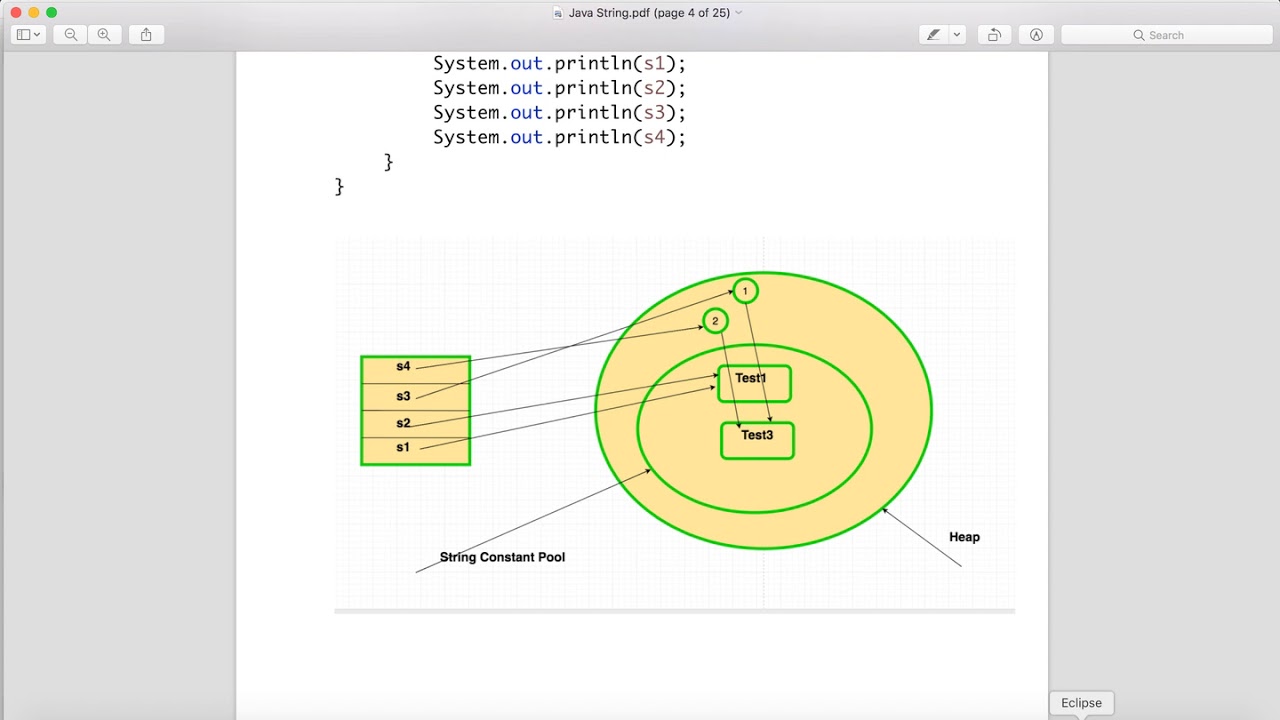The height and width of the screenshot is (720, 1280).
Task: Select the Highlight pen tool
Action: (933, 35)
